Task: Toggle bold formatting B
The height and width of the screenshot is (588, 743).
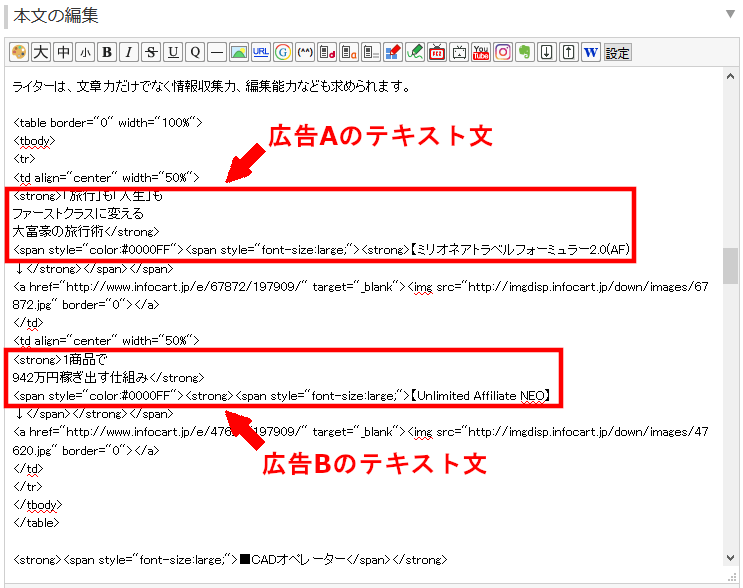Action: pos(107,52)
